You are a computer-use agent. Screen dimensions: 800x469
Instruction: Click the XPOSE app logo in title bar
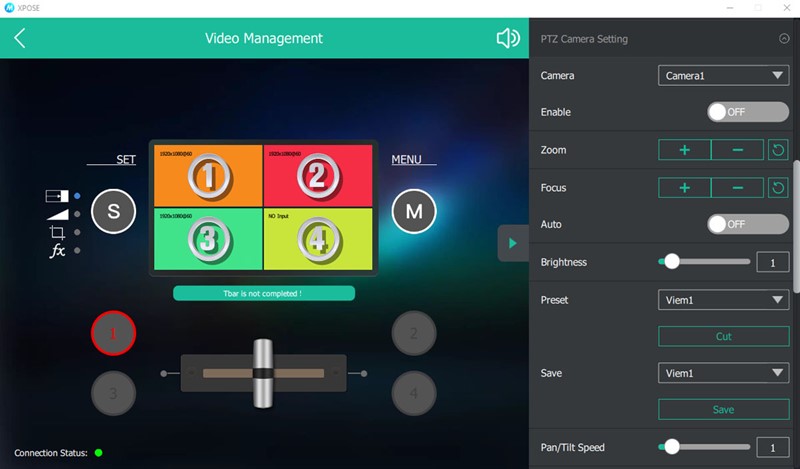tap(9, 8)
